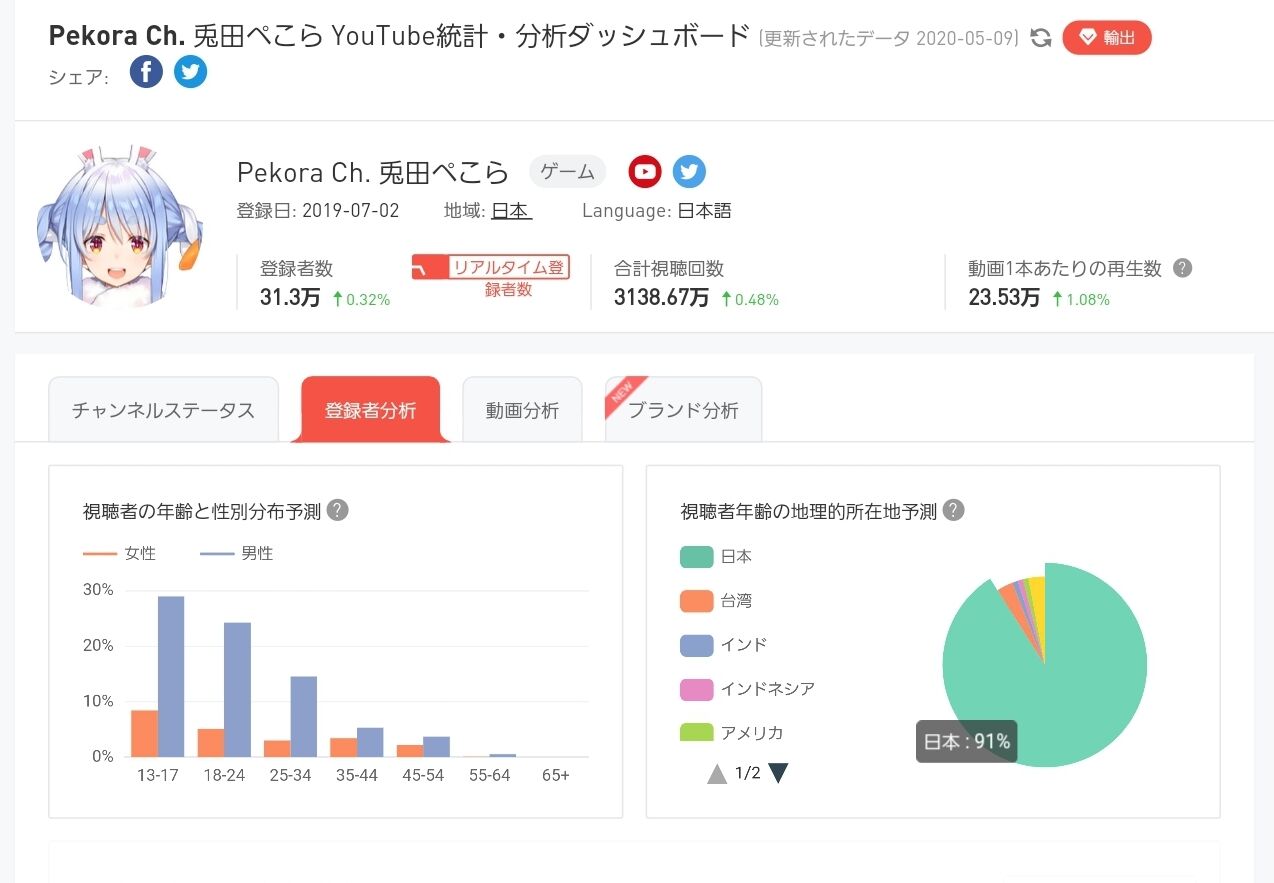Show help for 地理的所在地予測 chart
Viewport: 1274px width, 883px height.
954,510
